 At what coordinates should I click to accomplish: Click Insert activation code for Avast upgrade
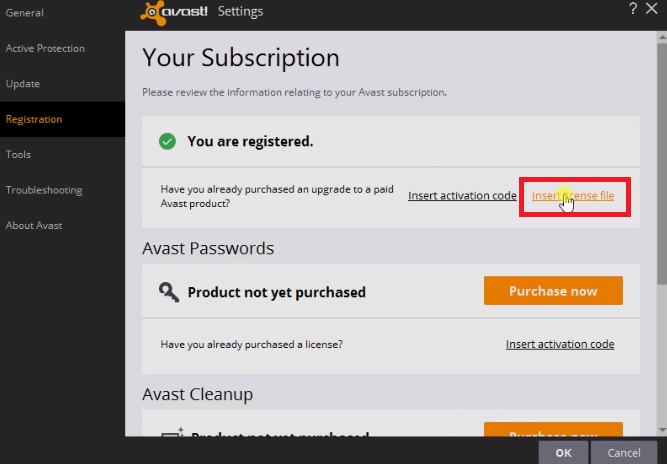click(462, 196)
